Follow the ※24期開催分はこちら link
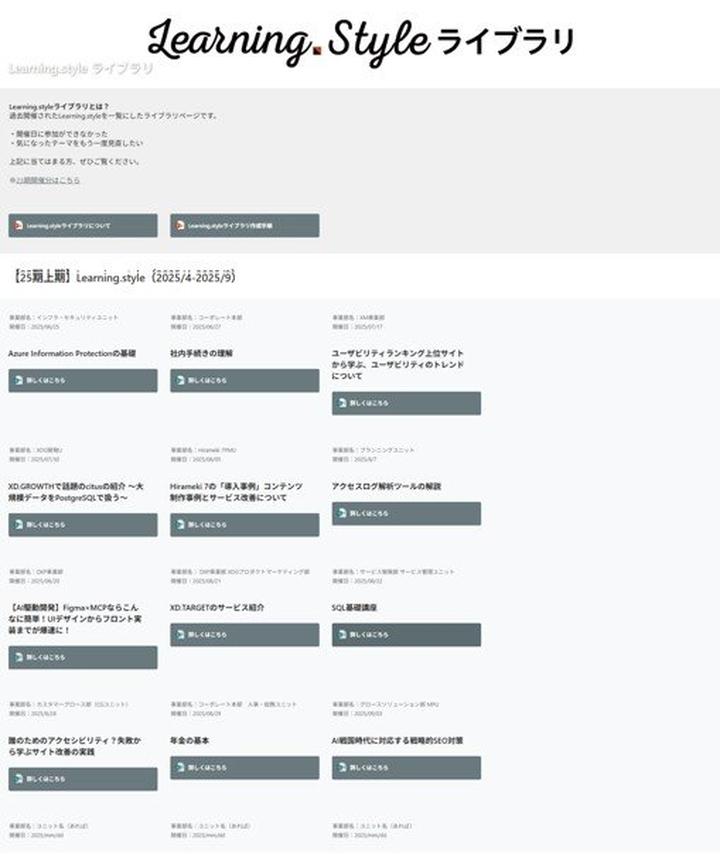The image size is (720, 864). [46, 181]
